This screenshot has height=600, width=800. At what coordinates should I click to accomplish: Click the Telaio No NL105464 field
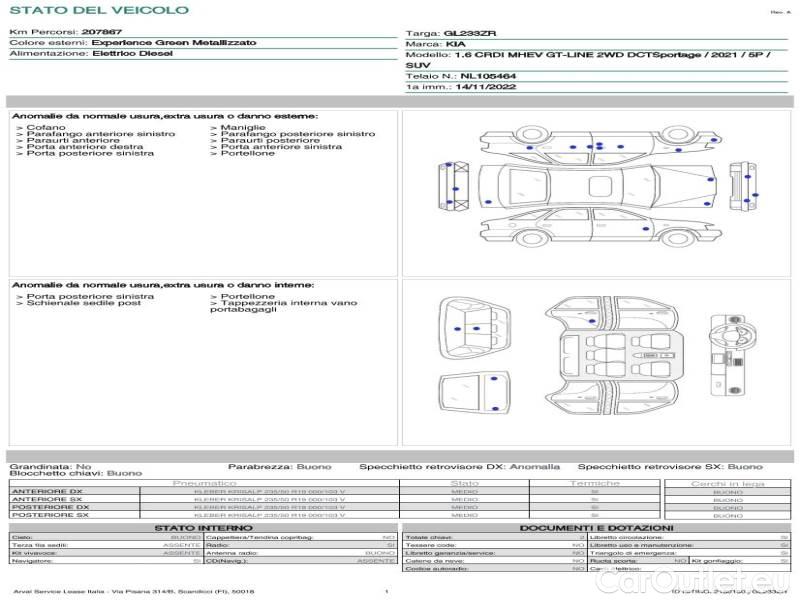pos(461,75)
